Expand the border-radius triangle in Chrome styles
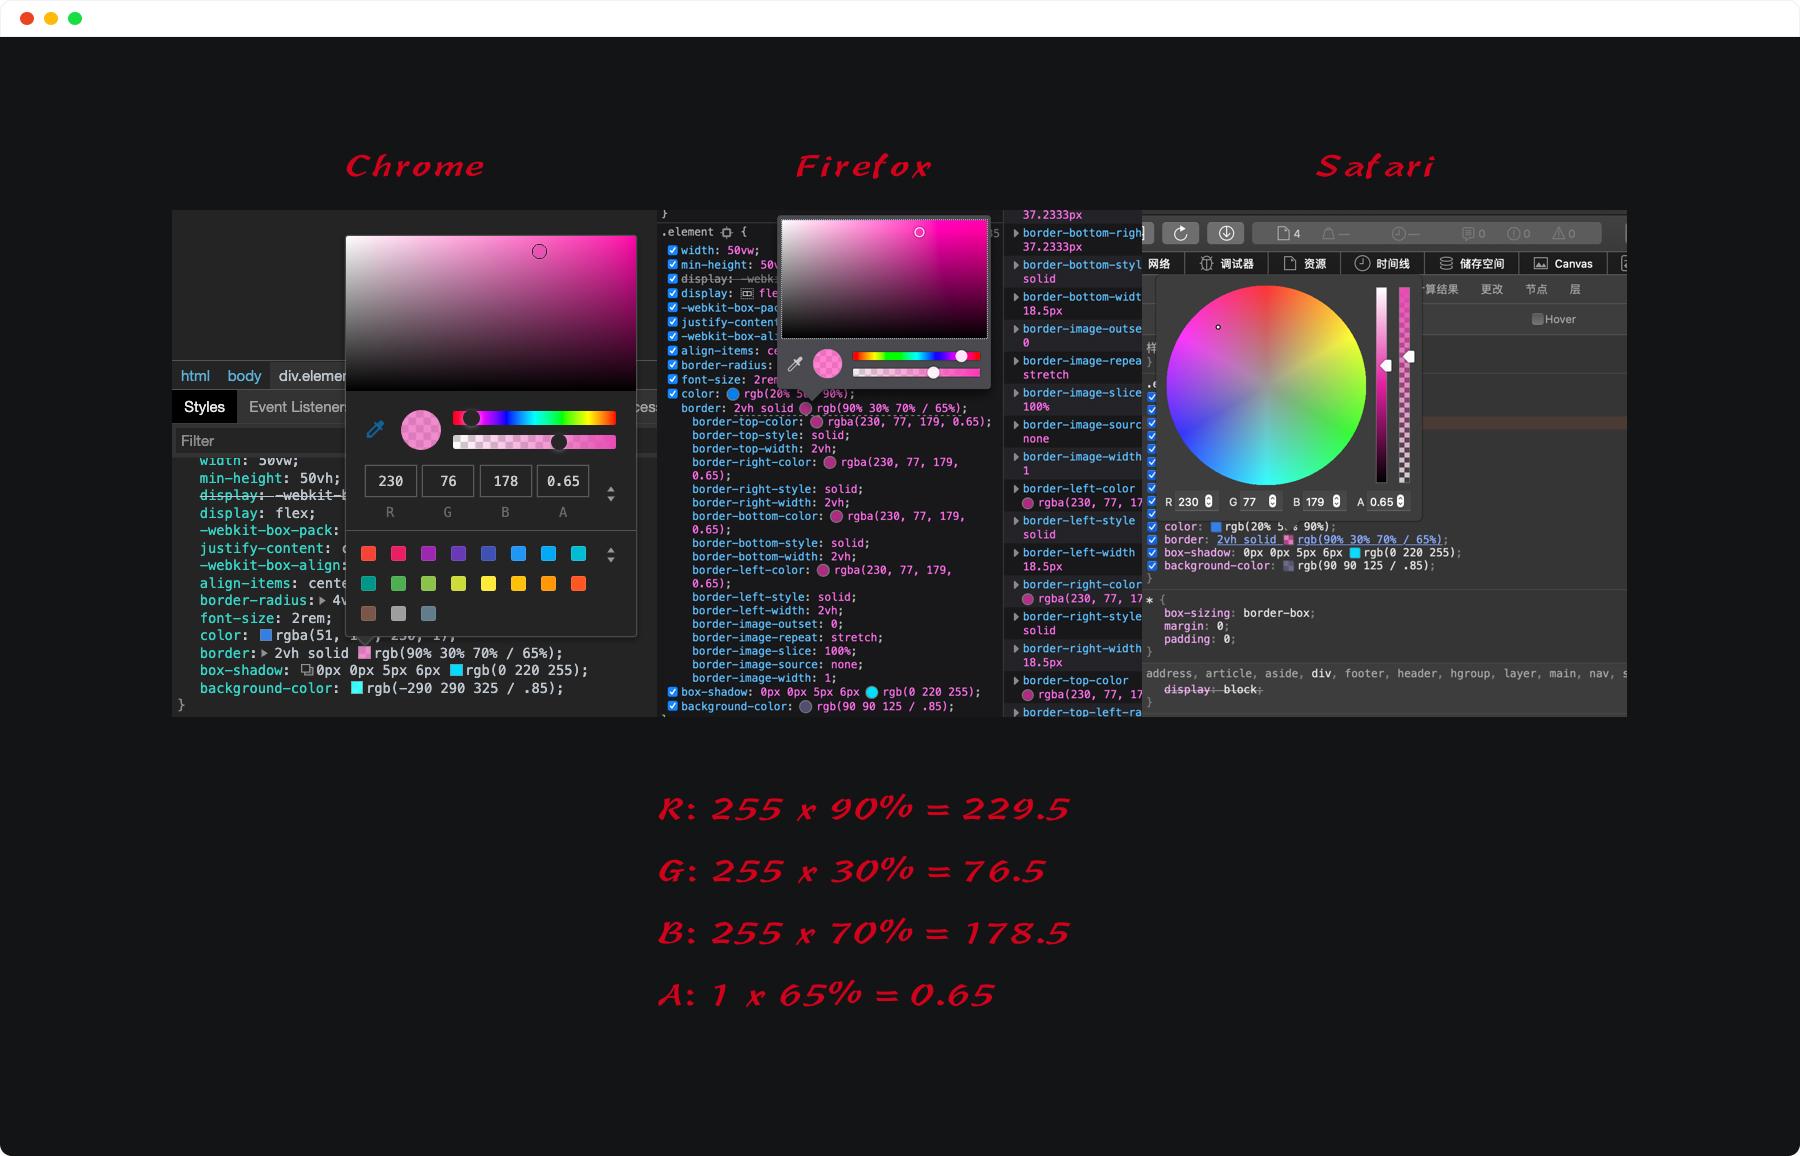Viewport: 1800px width, 1156px height. [322, 601]
